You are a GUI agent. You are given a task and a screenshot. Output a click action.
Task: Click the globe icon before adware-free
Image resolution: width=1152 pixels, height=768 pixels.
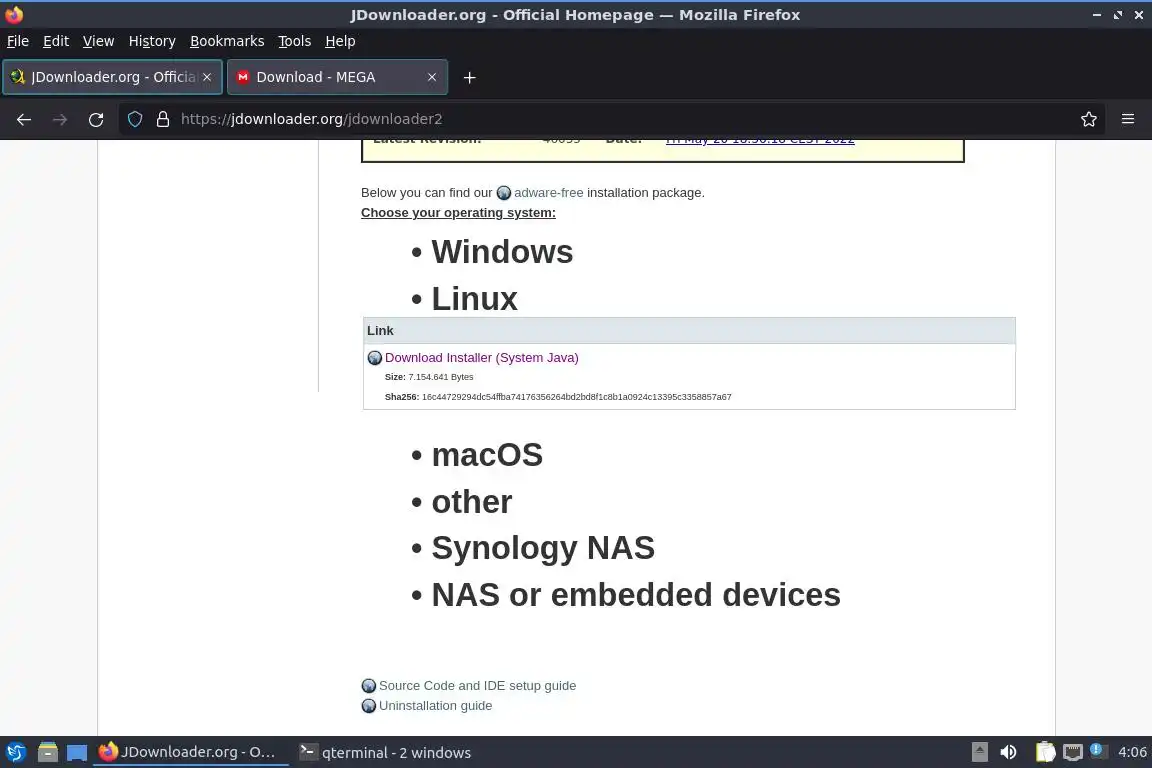(504, 193)
